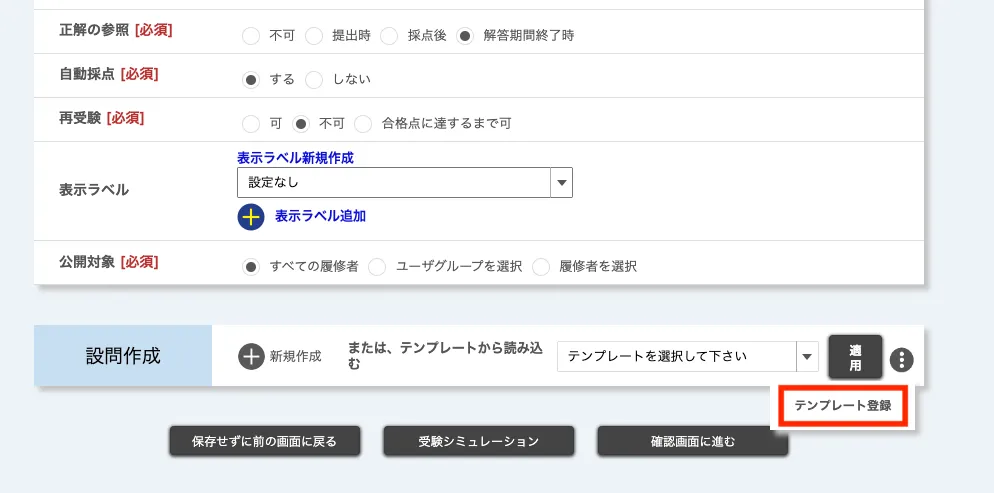
Task: Open the 表示ラベル新規作成 link
Action: point(295,158)
